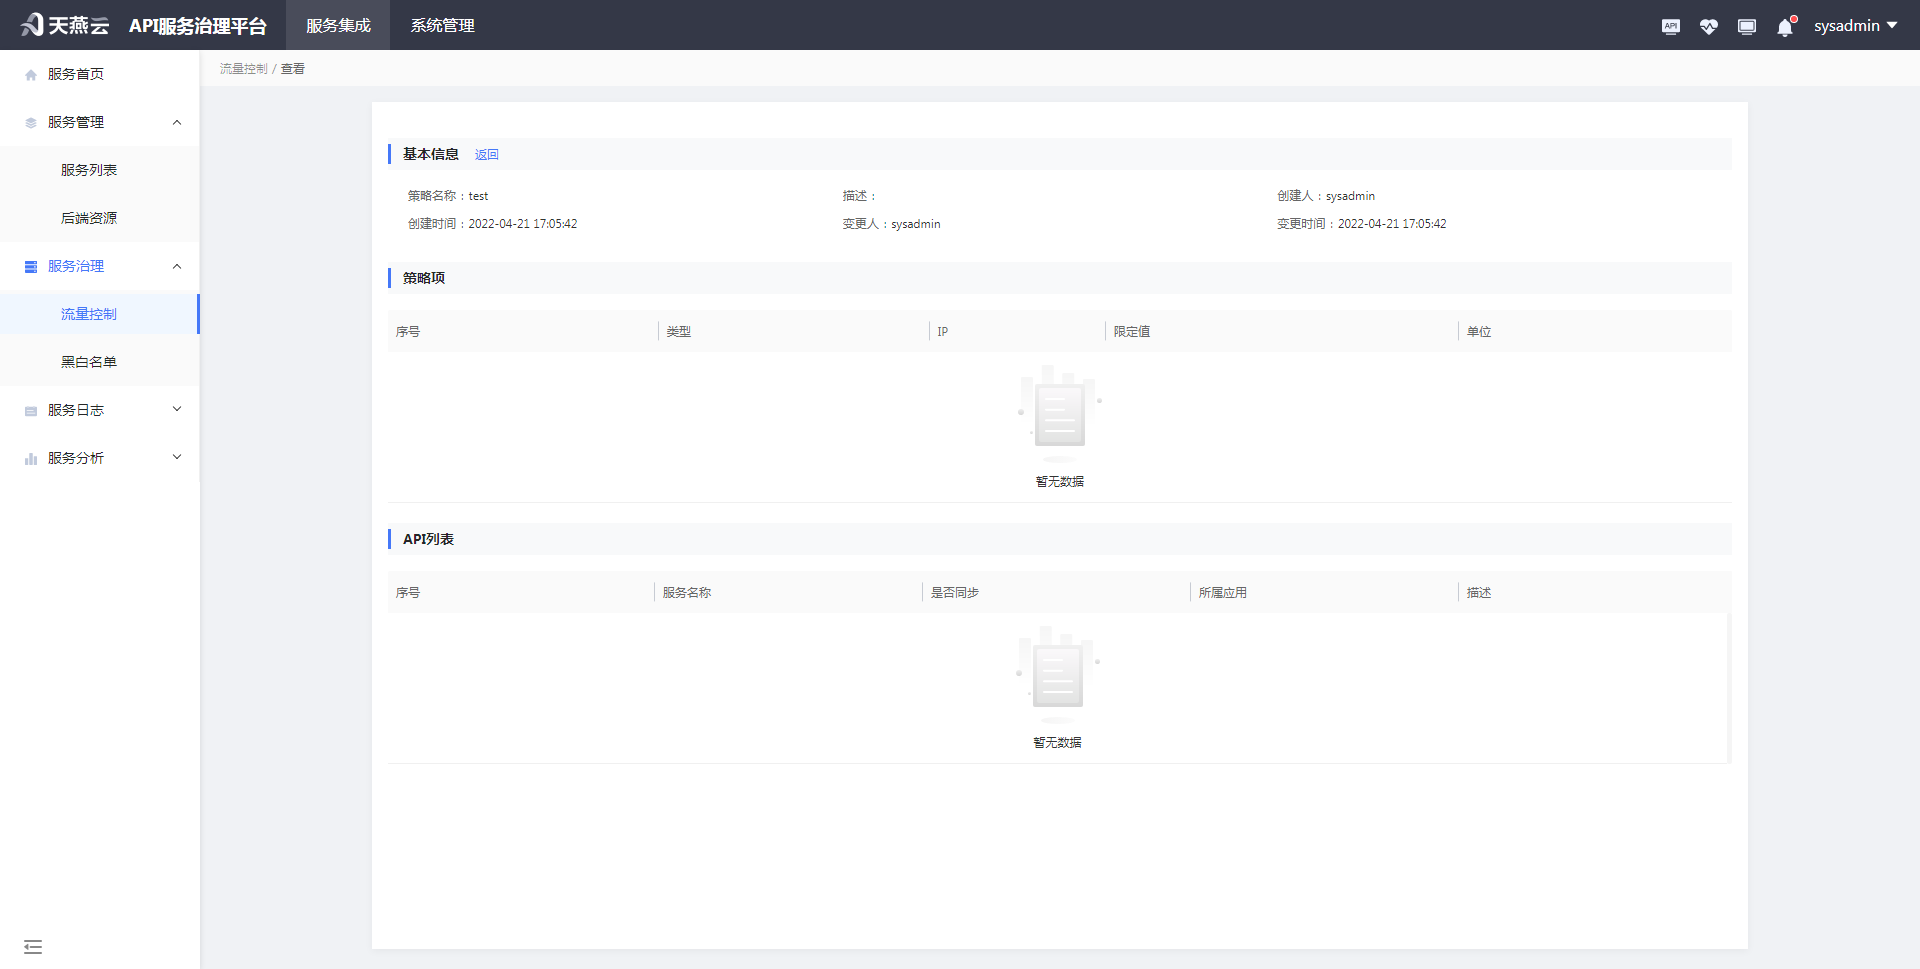The image size is (1920, 969).
Task: Switch to the 系统管理 top tab
Action: coord(442,26)
